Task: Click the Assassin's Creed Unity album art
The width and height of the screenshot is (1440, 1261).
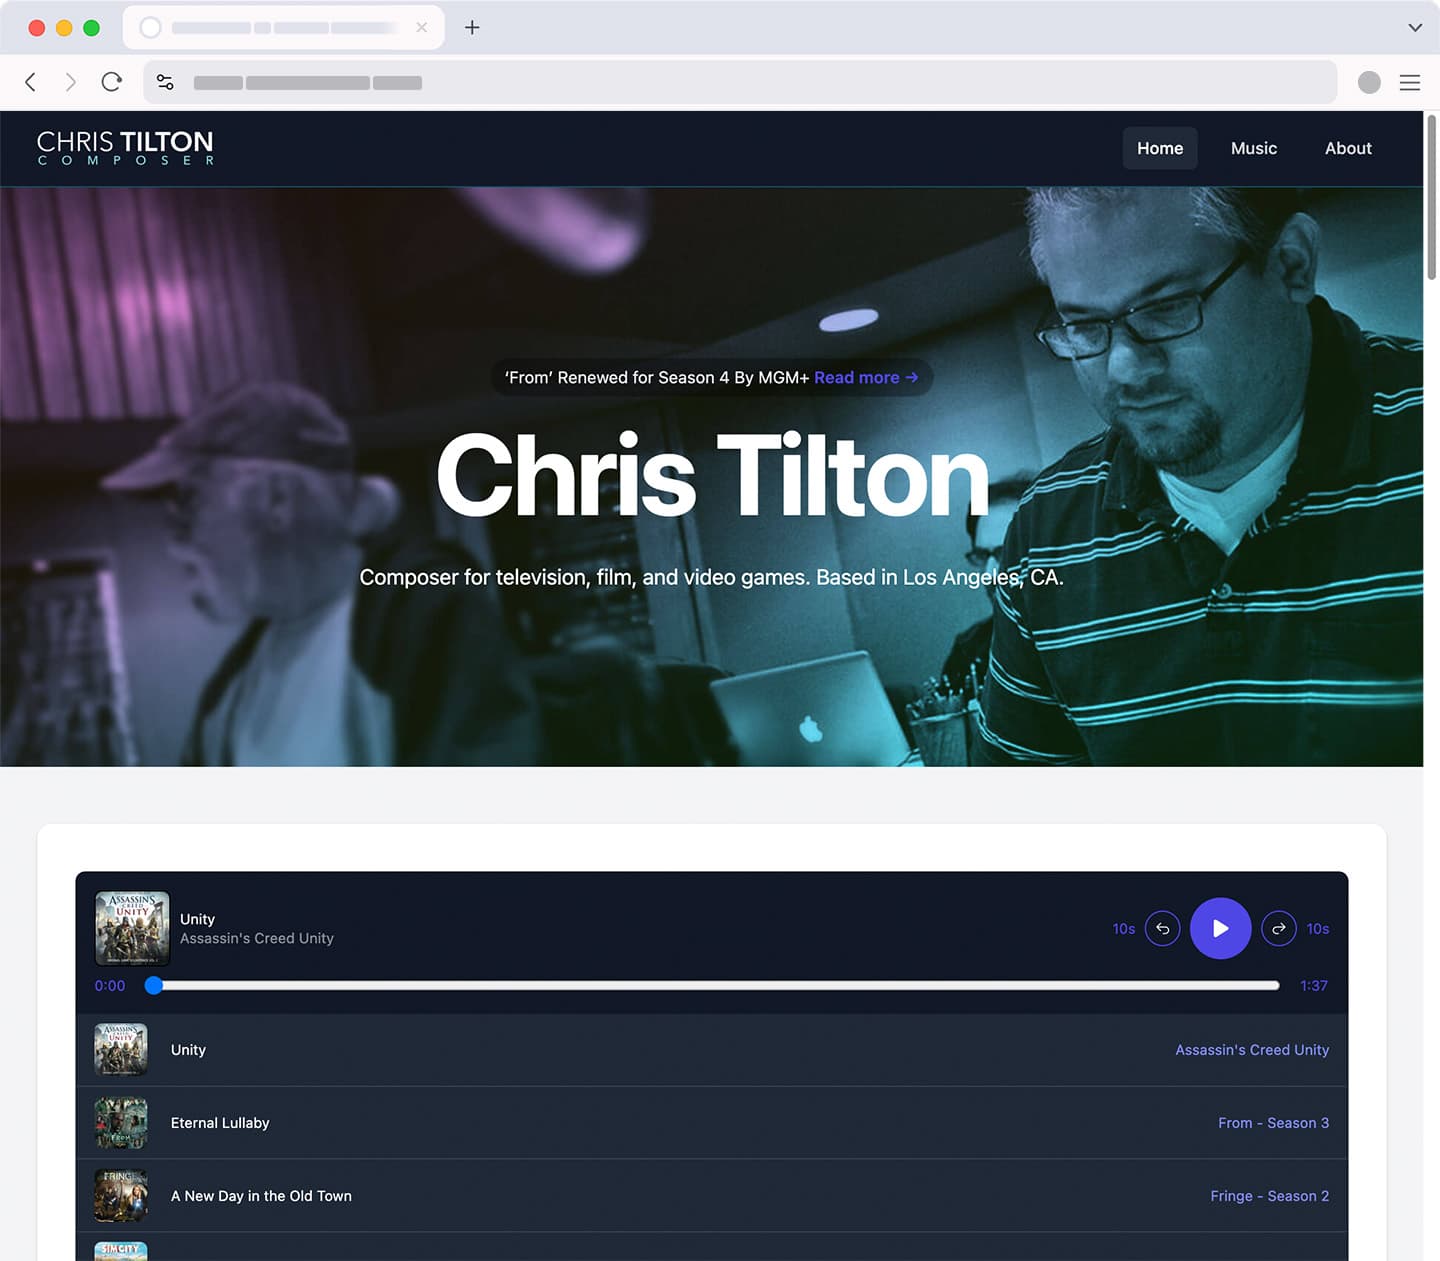Action: click(x=132, y=927)
